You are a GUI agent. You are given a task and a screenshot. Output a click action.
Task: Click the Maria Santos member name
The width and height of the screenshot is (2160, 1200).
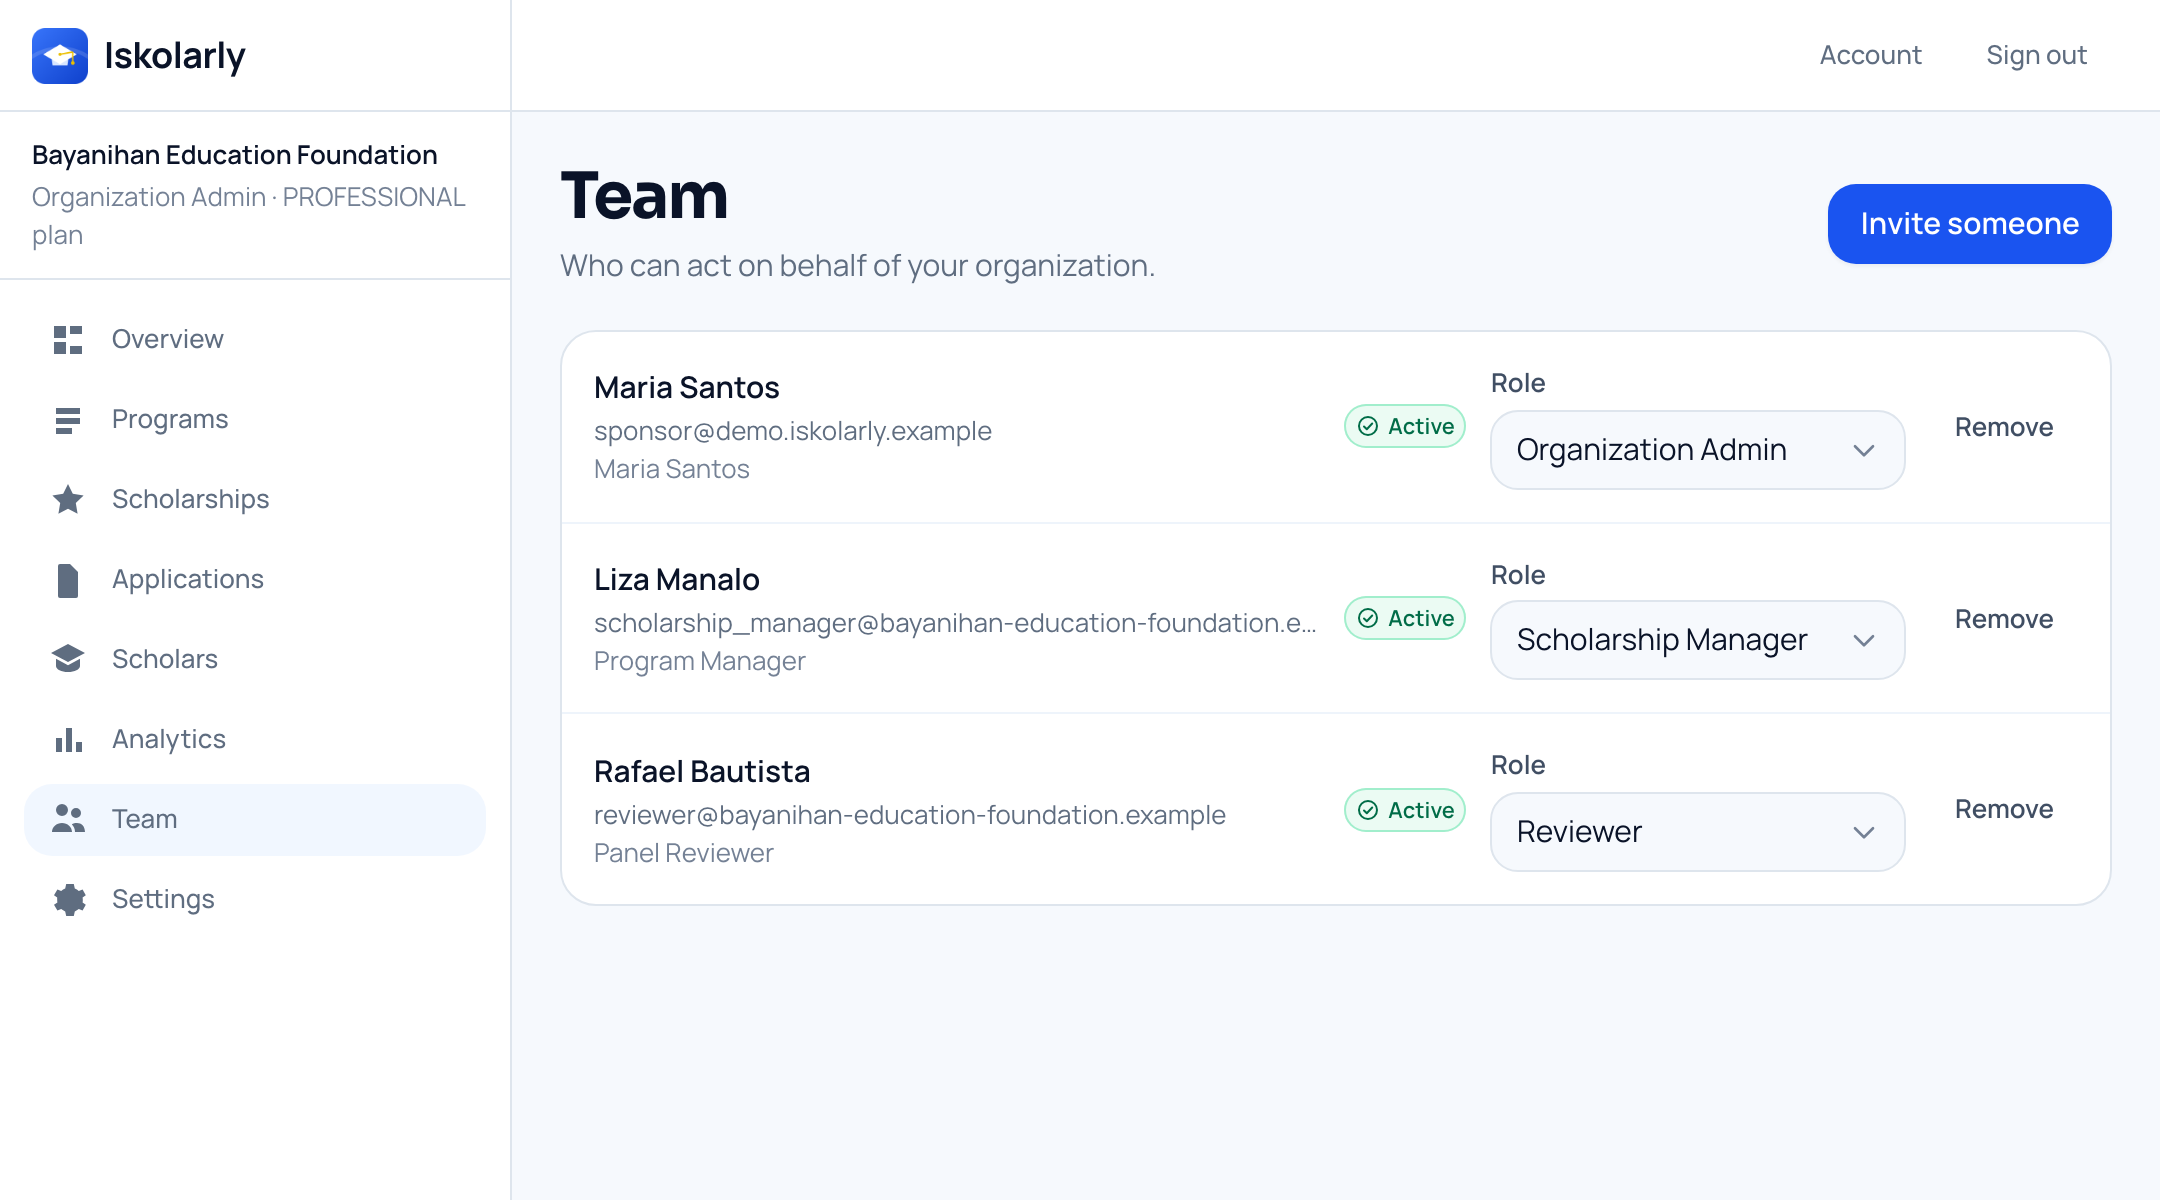click(x=687, y=388)
